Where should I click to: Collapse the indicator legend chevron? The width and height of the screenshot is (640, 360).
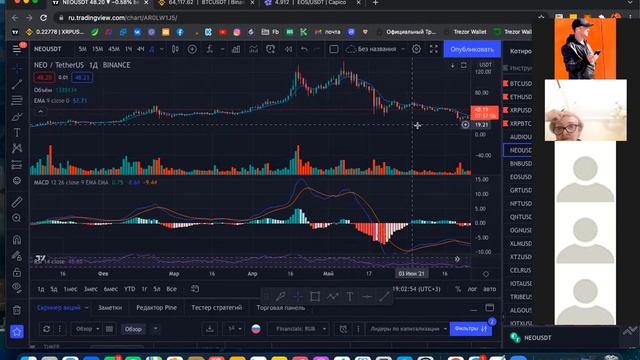[40, 111]
